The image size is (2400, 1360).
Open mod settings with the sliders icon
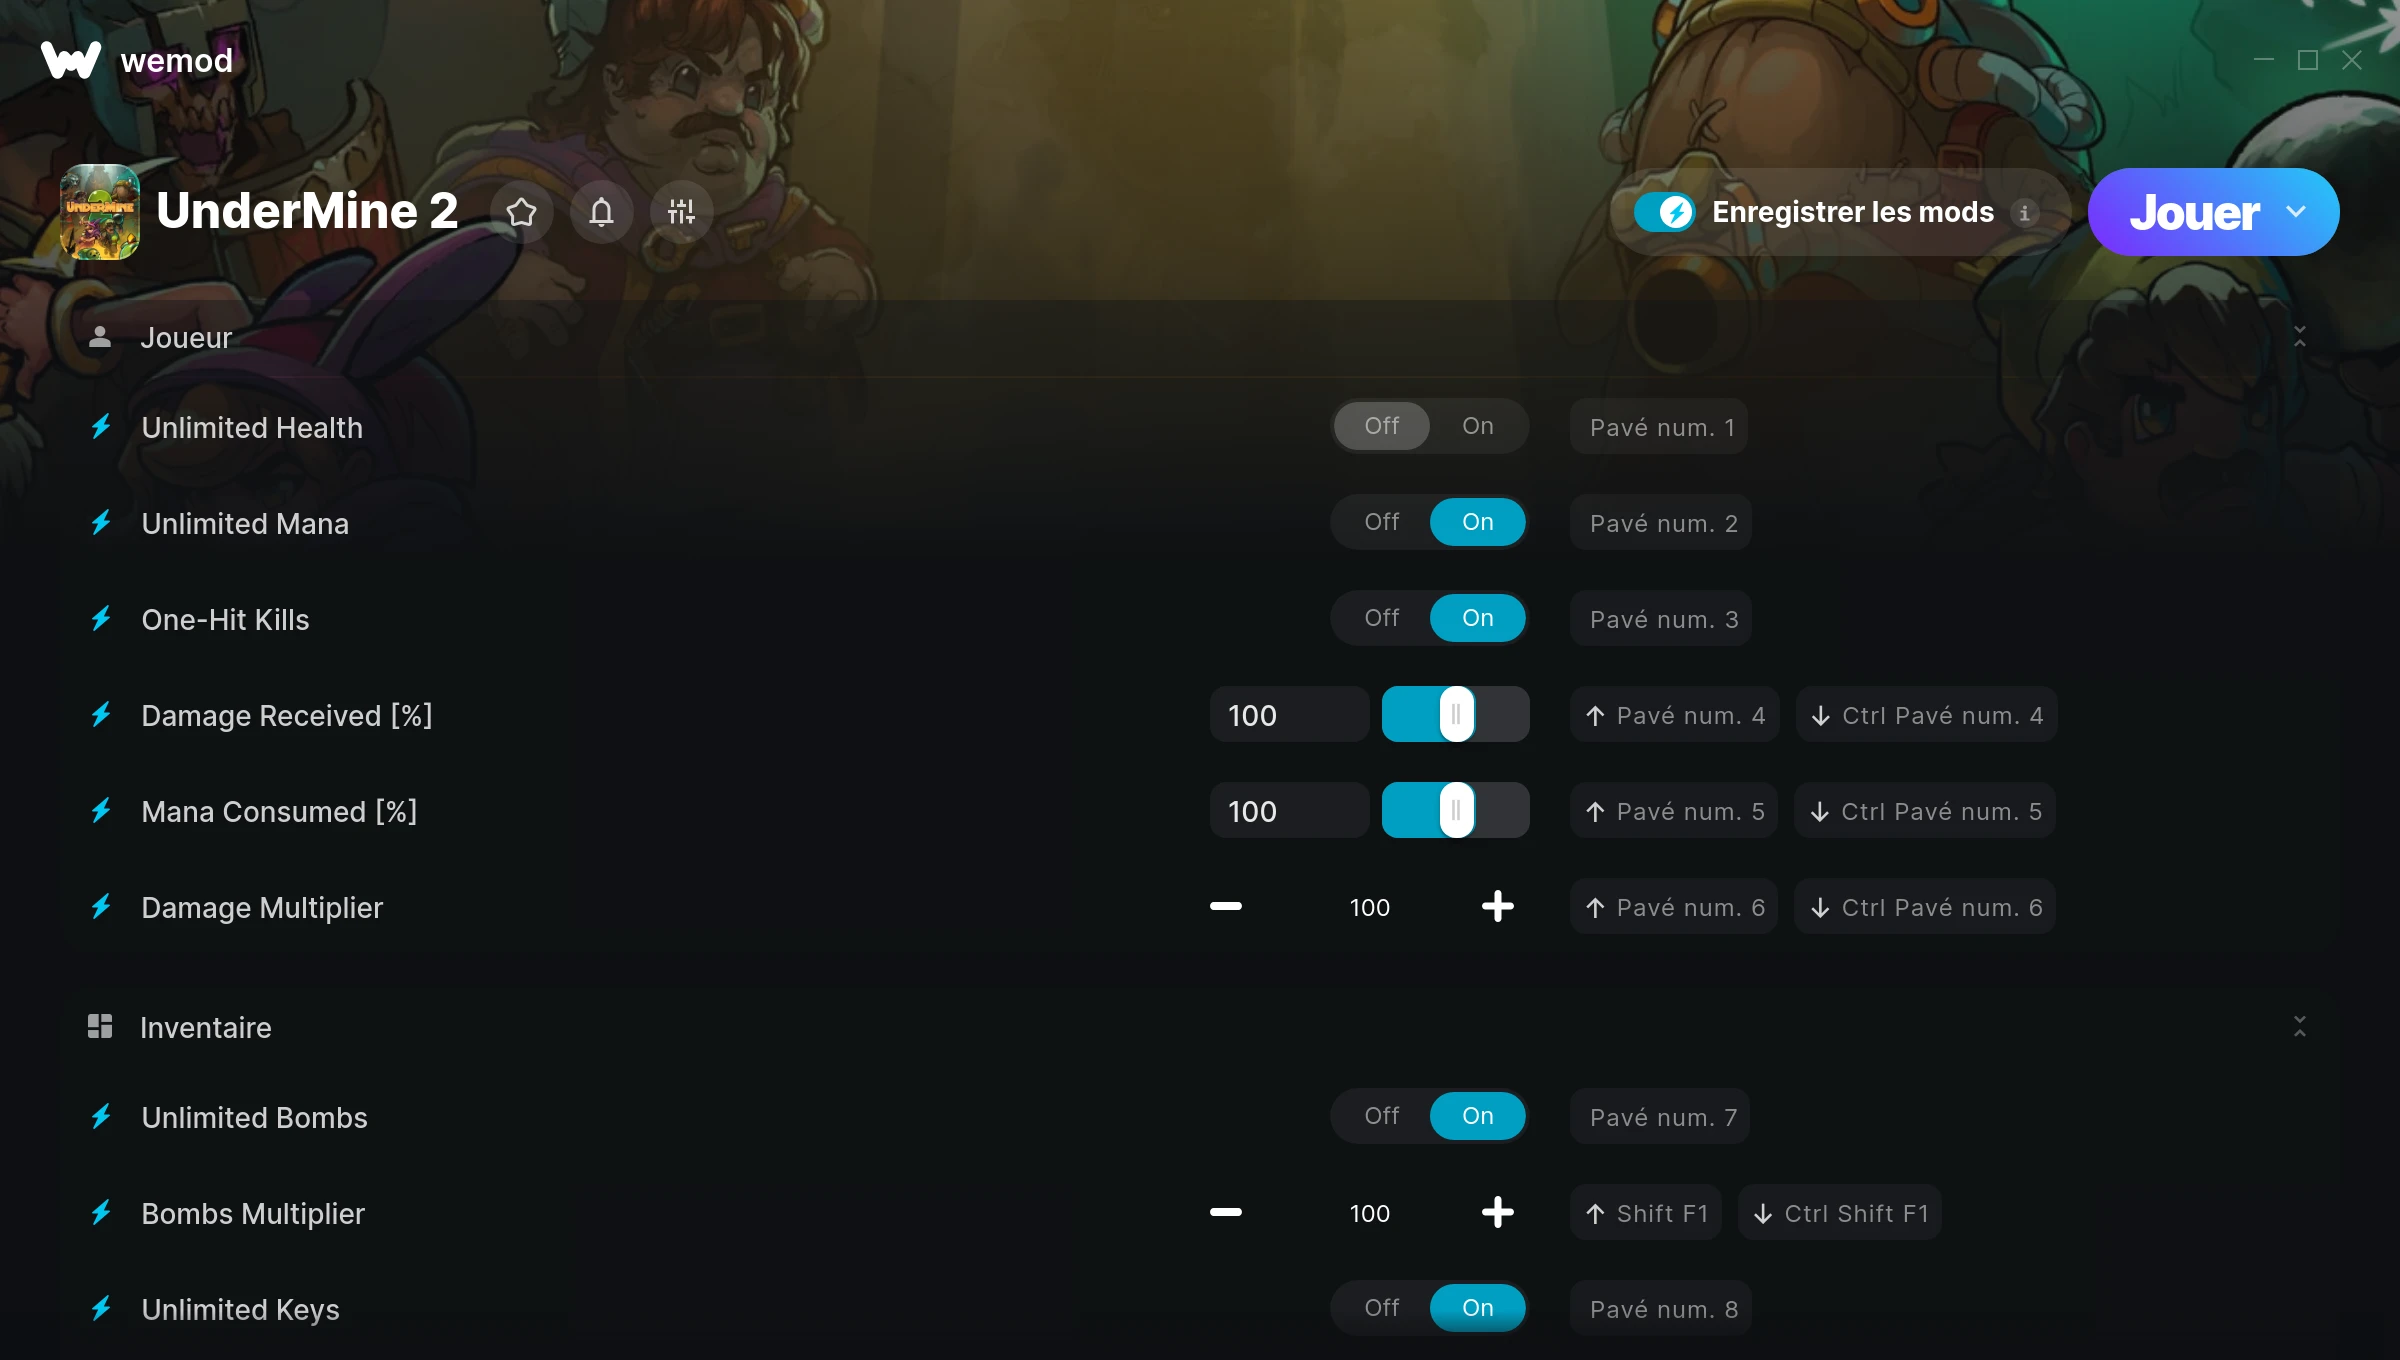[x=681, y=212]
